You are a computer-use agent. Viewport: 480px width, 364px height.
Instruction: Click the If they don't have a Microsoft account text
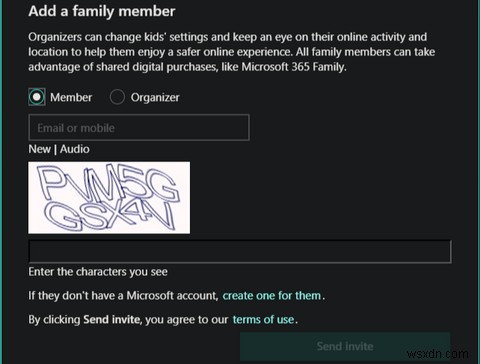123,295
